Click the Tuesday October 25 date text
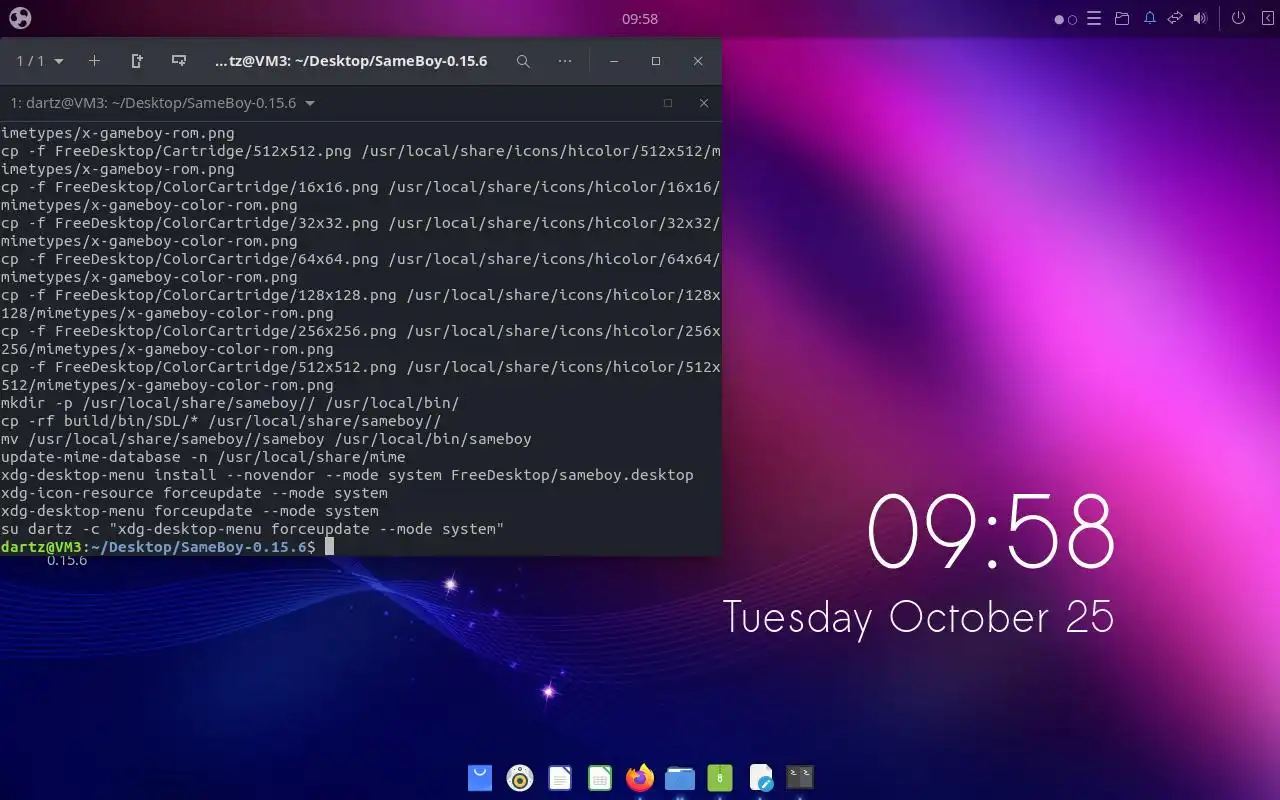 918,617
